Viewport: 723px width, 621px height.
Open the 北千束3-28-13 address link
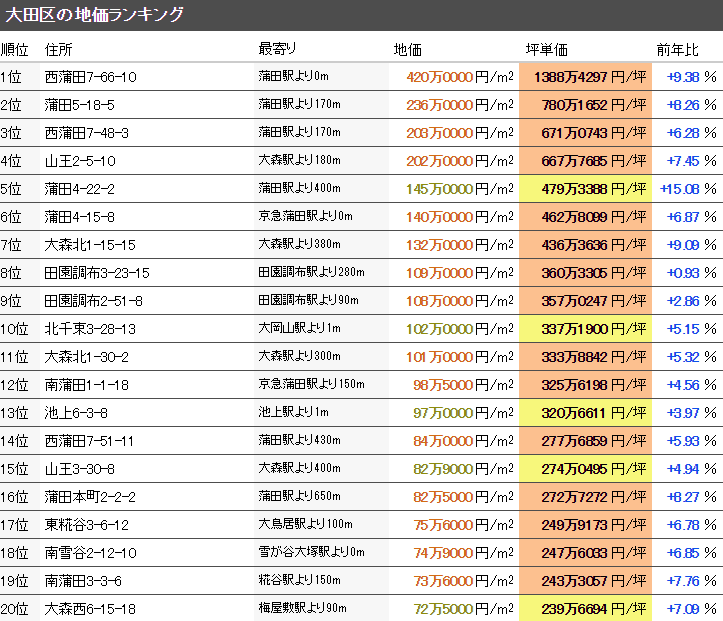point(90,329)
